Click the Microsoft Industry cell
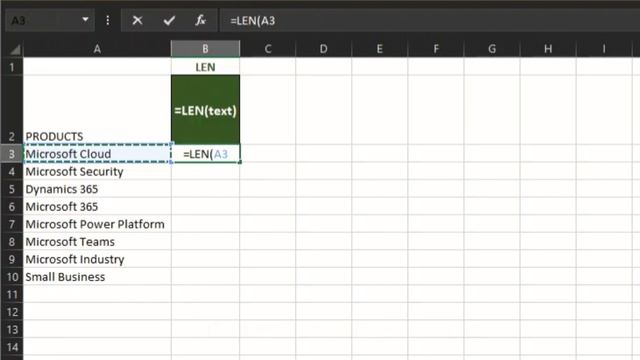The height and width of the screenshot is (360, 640). (x=97, y=259)
